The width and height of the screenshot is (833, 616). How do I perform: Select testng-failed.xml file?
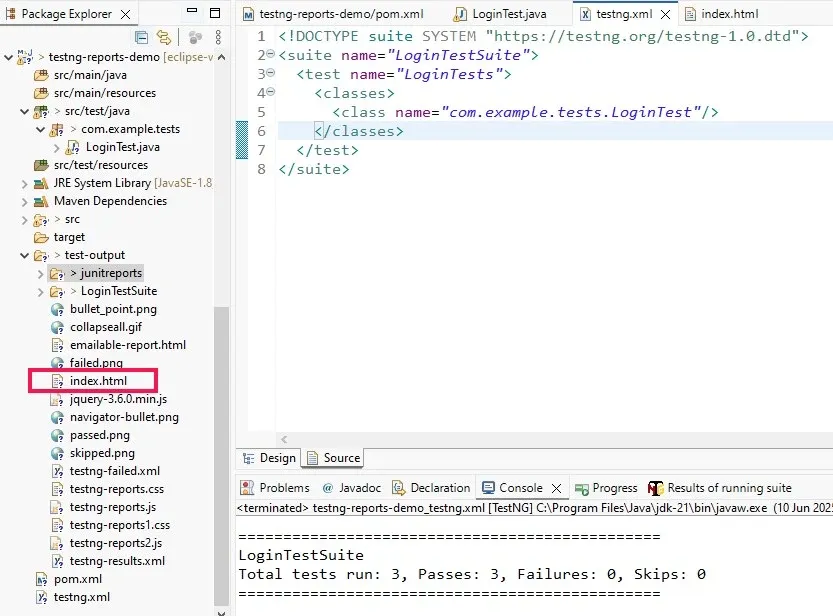[115, 471]
